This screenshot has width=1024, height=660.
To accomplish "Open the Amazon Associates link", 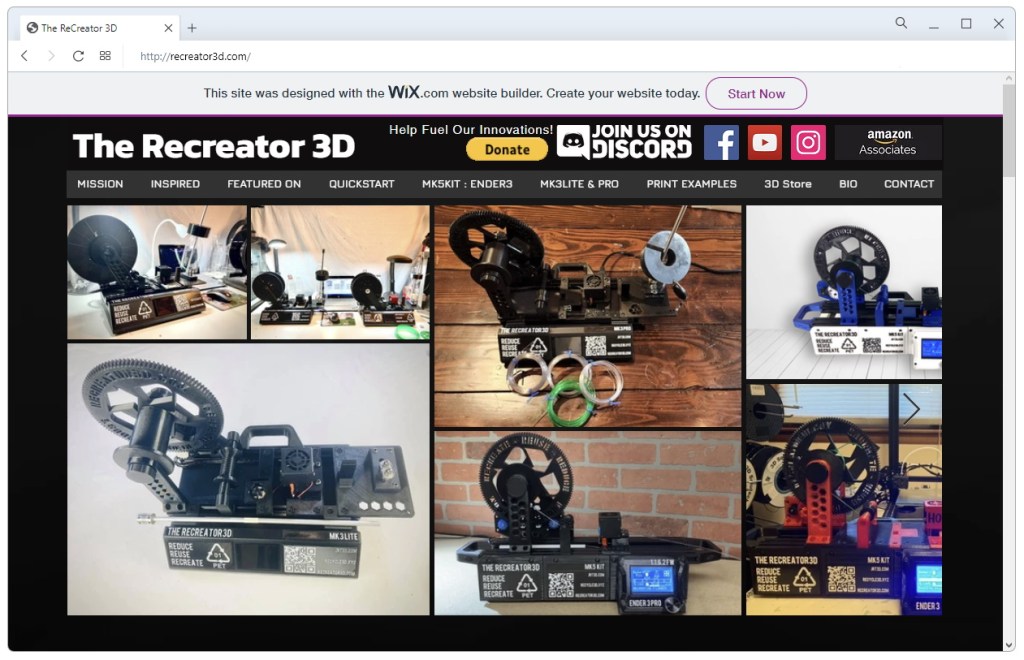I will point(888,142).
